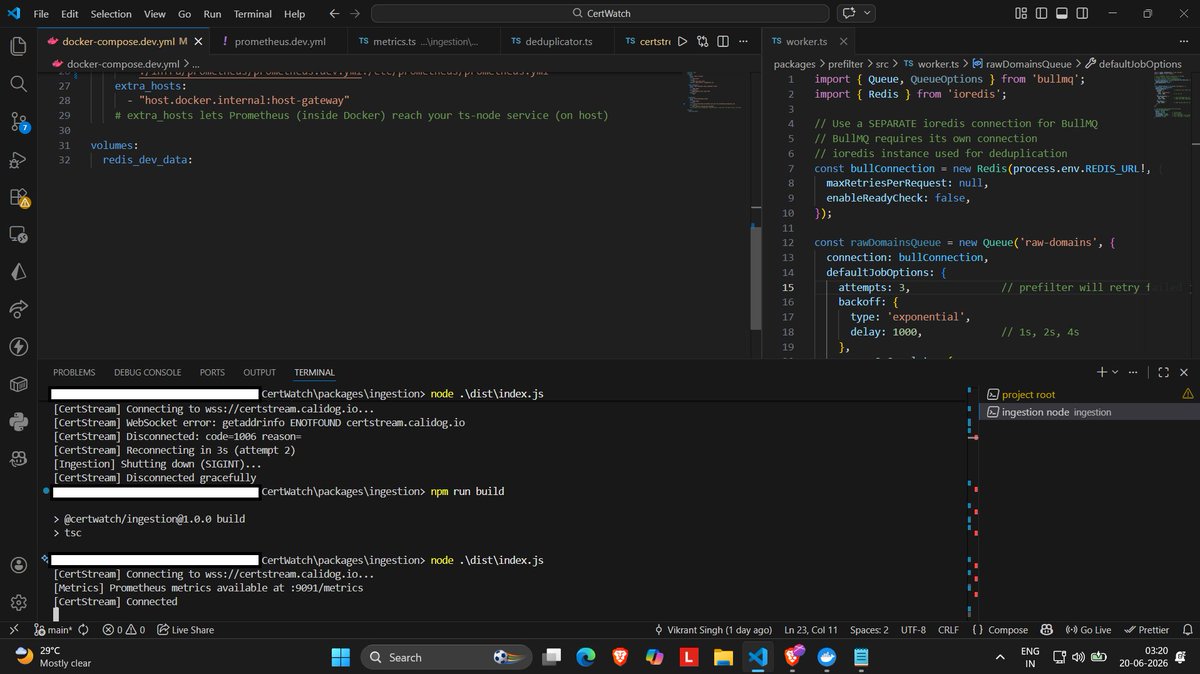Image resolution: width=1200 pixels, height=674 pixels.
Task: Open Copilot chat icon in title bar
Action: click(x=850, y=14)
